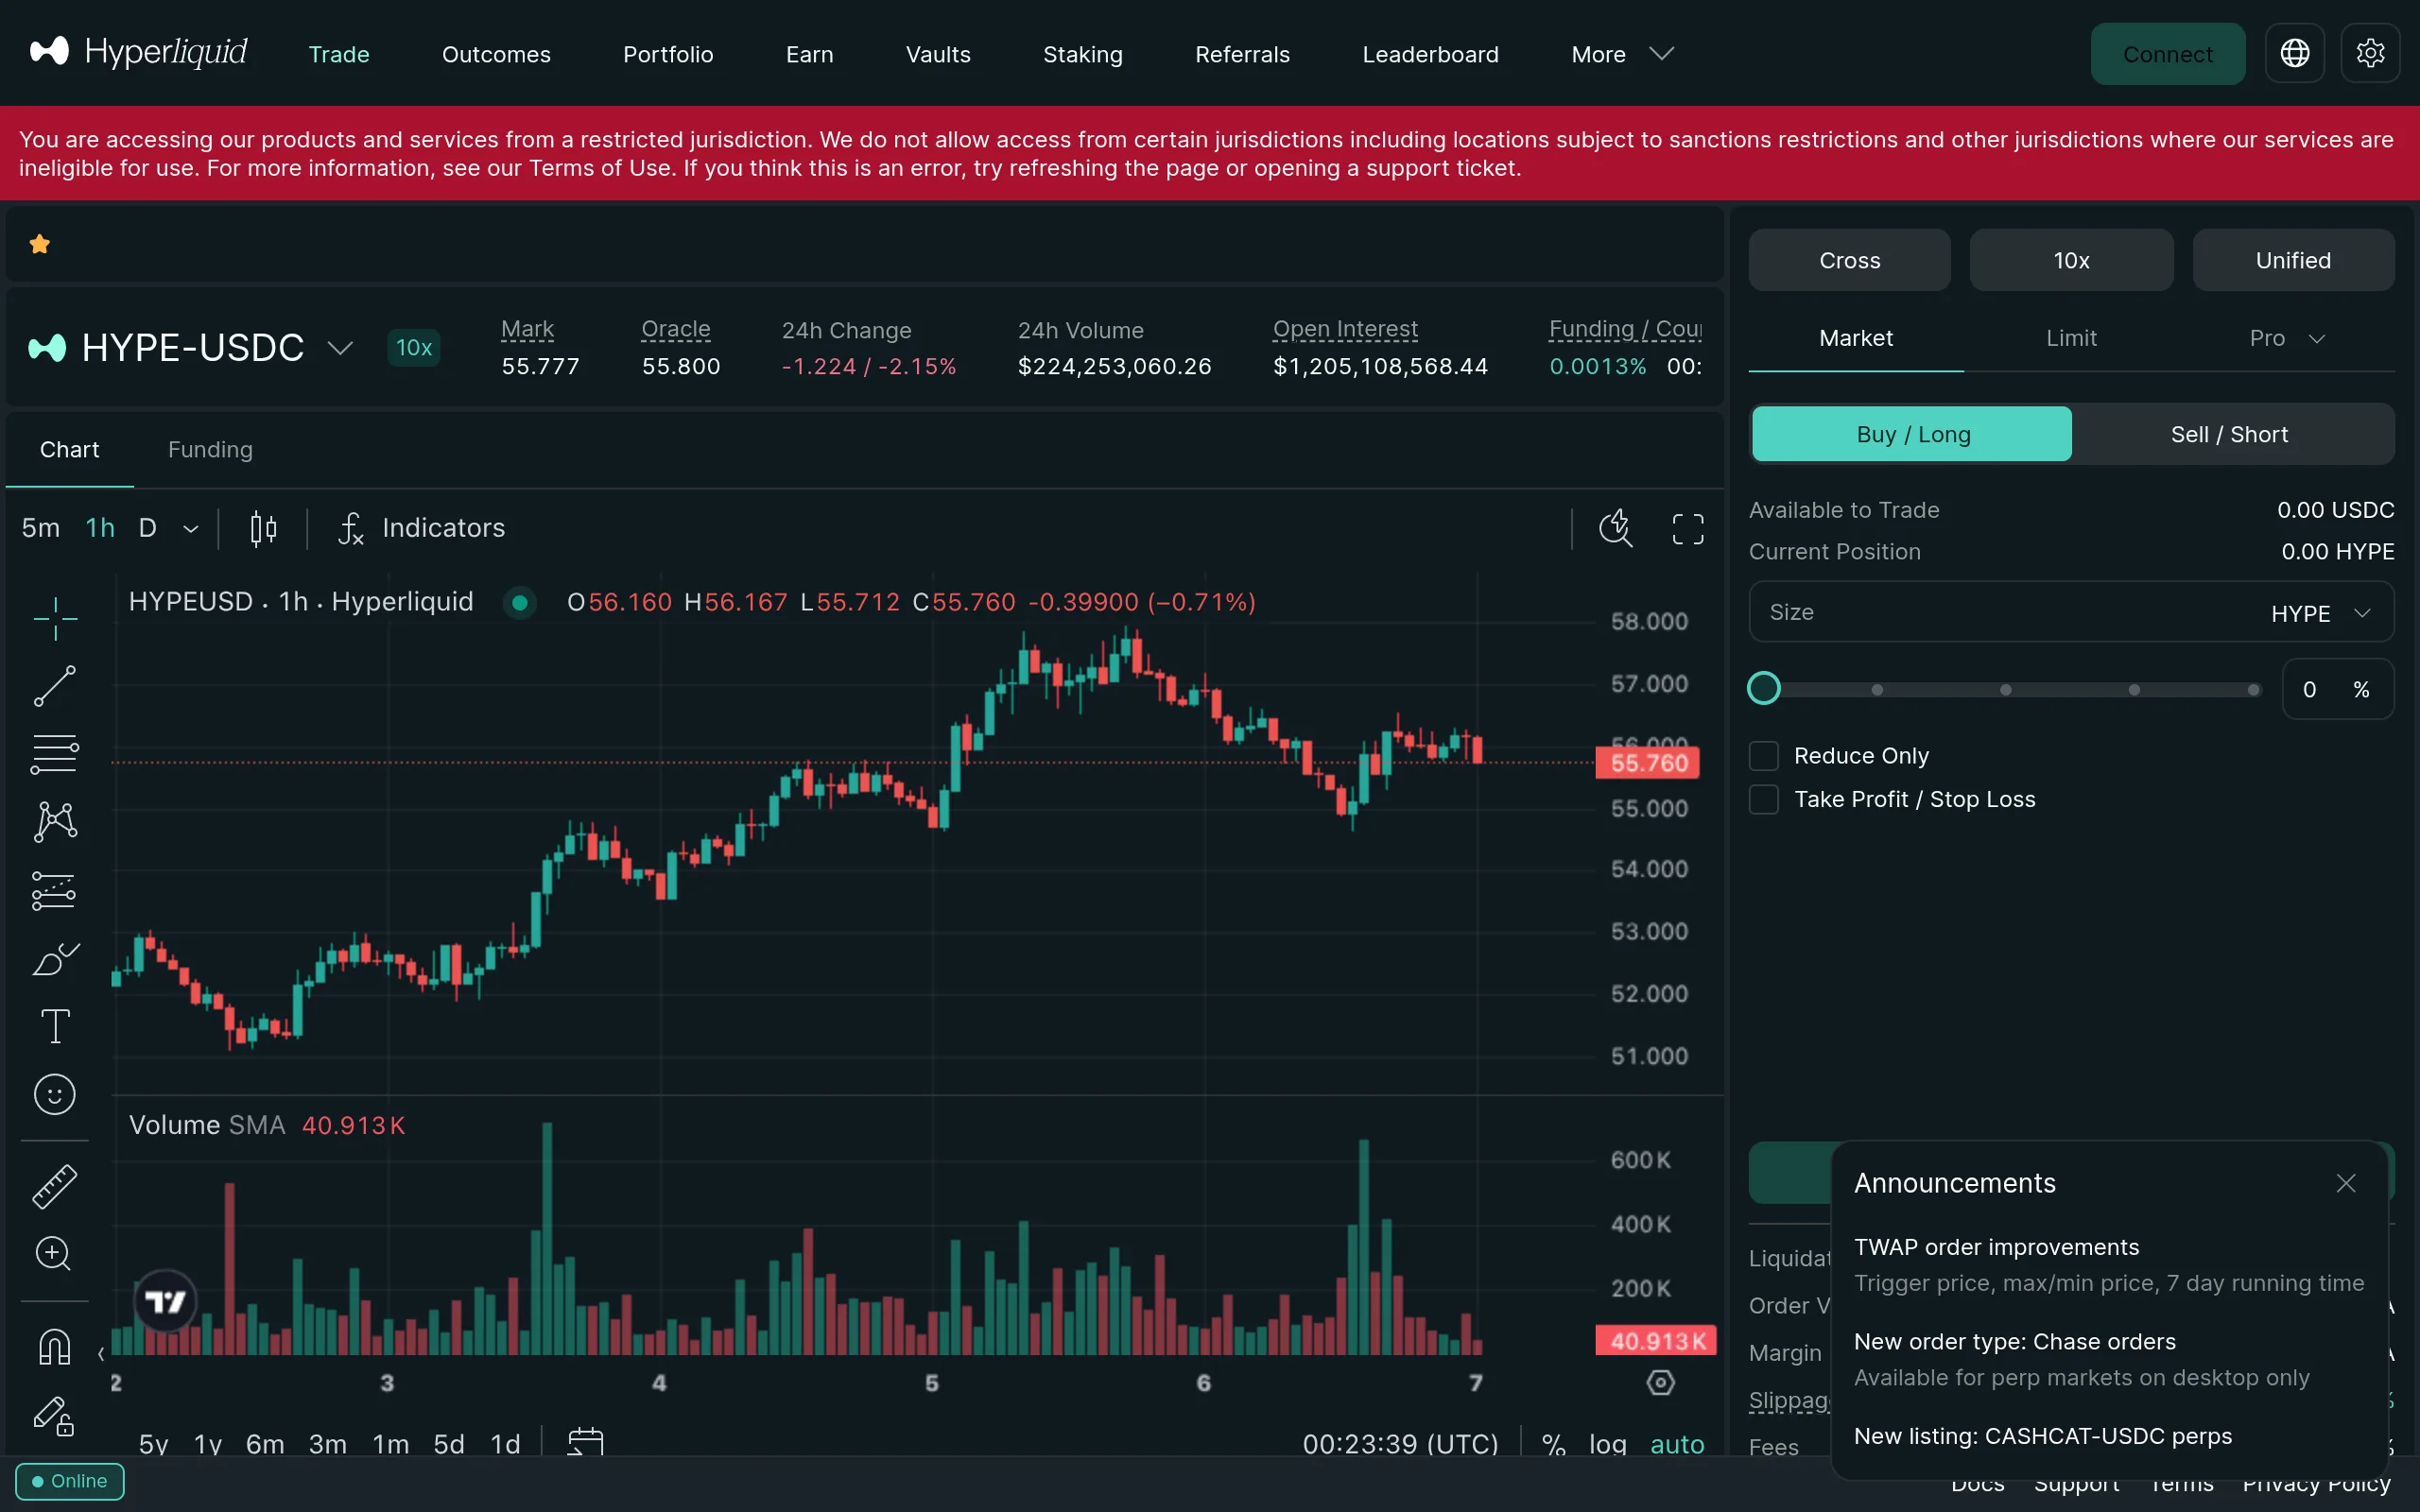Open the Vaults page
This screenshot has width=2420, height=1512.
[938, 54]
